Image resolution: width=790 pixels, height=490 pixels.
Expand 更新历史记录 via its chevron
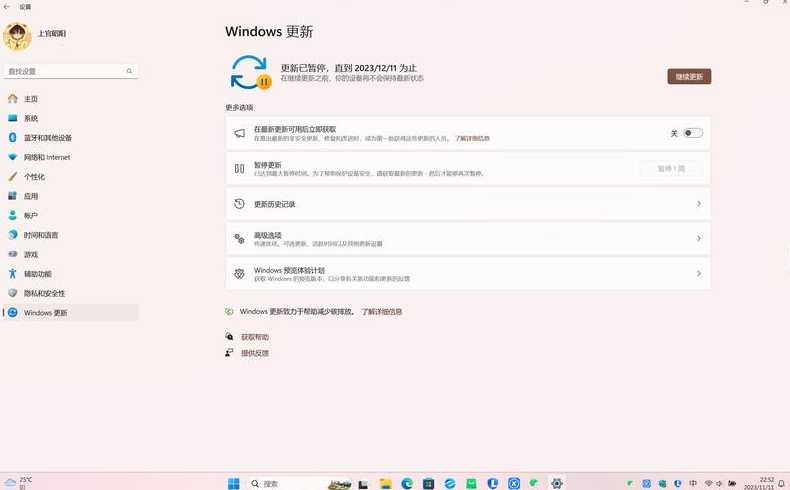click(x=699, y=203)
